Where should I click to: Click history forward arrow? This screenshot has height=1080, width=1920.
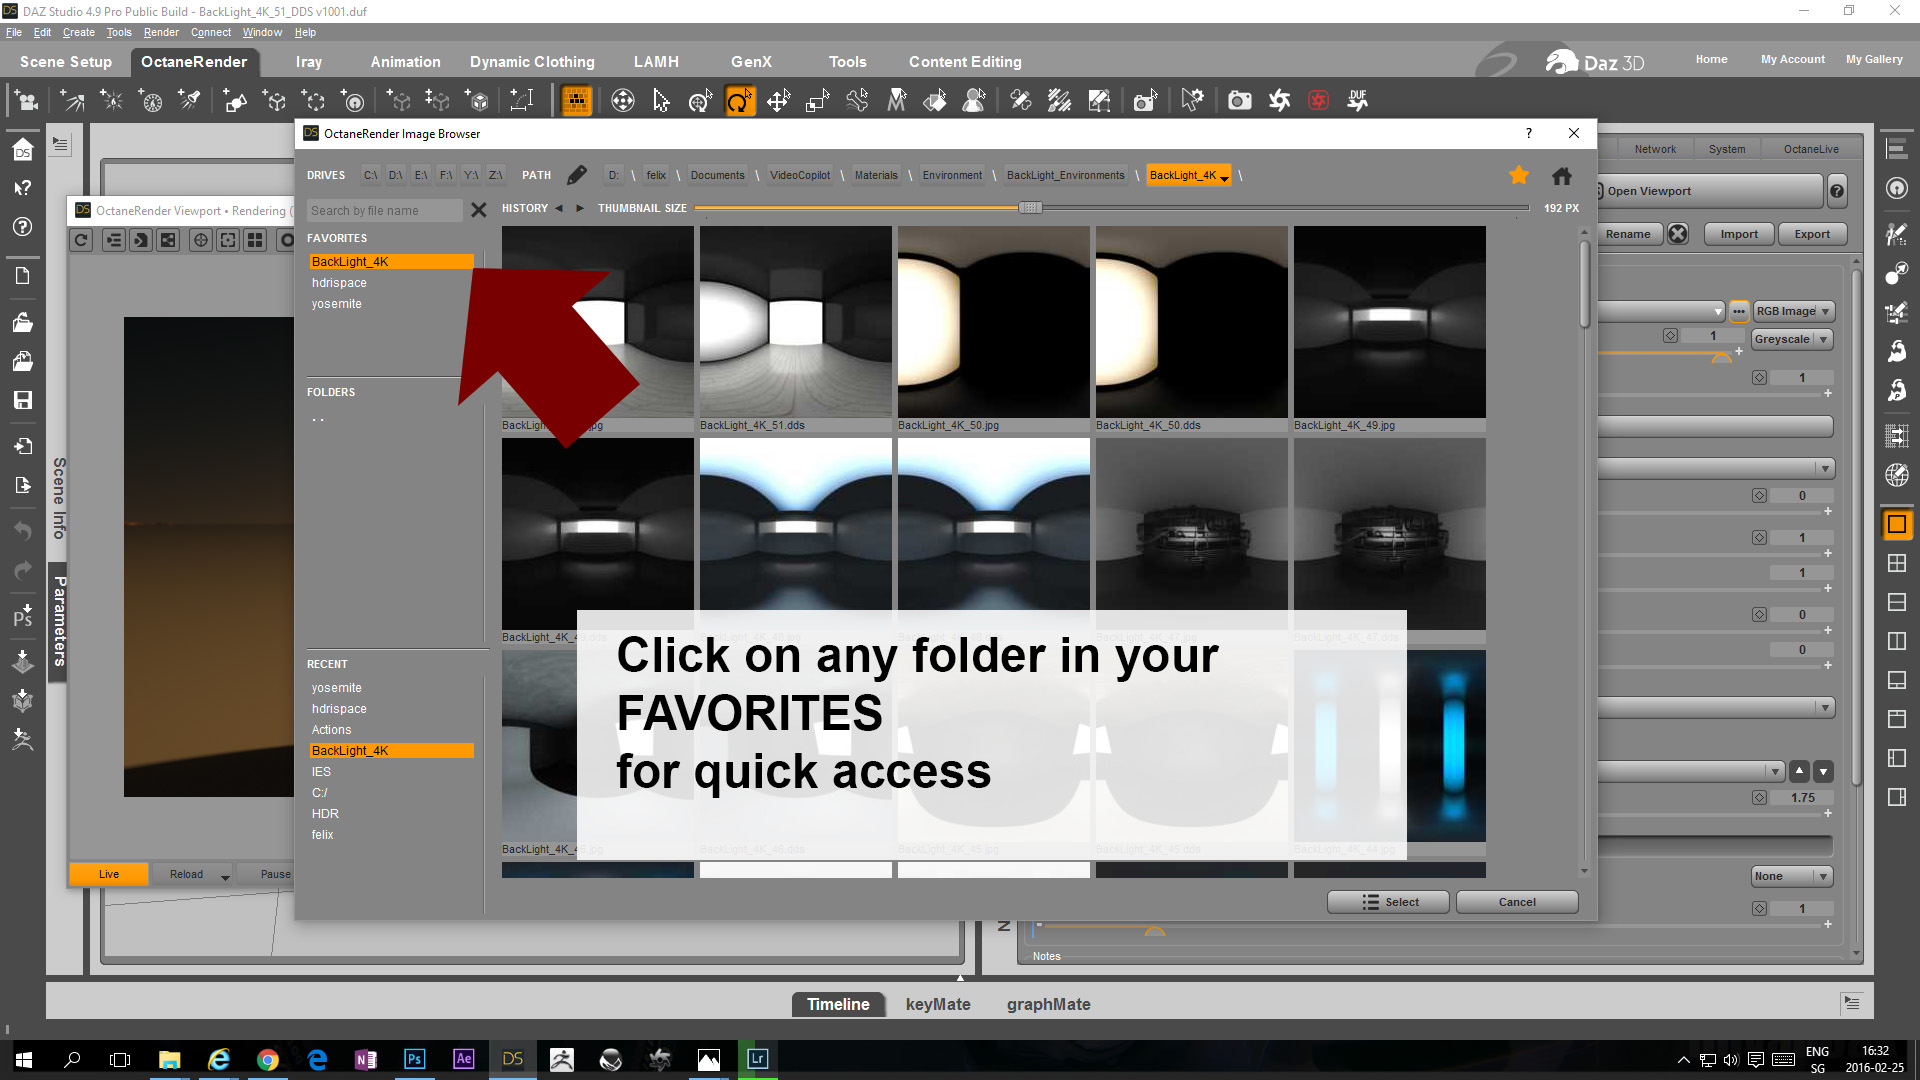click(x=579, y=208)
